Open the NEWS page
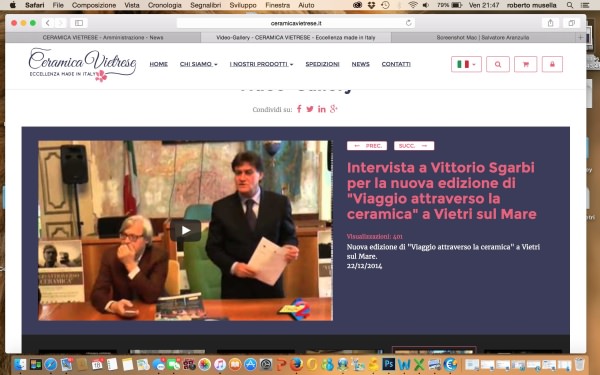Image resolution: width=600 pixels, height=375 pixels. (x=360, y=64)
